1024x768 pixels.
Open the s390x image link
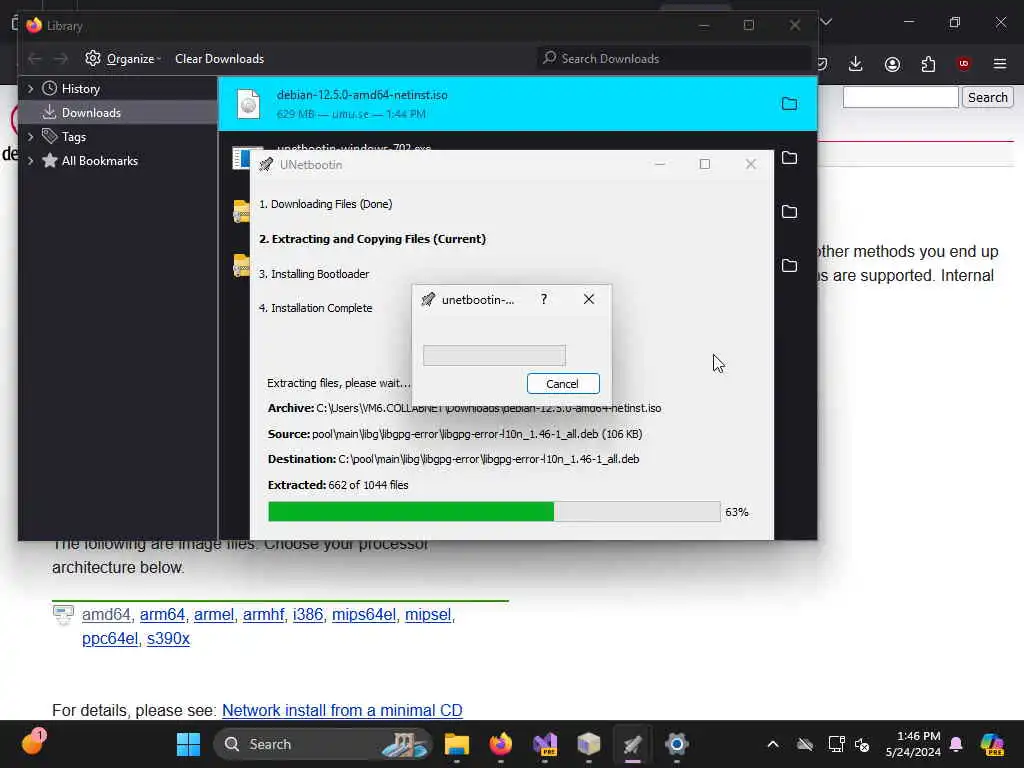(168, 639)
